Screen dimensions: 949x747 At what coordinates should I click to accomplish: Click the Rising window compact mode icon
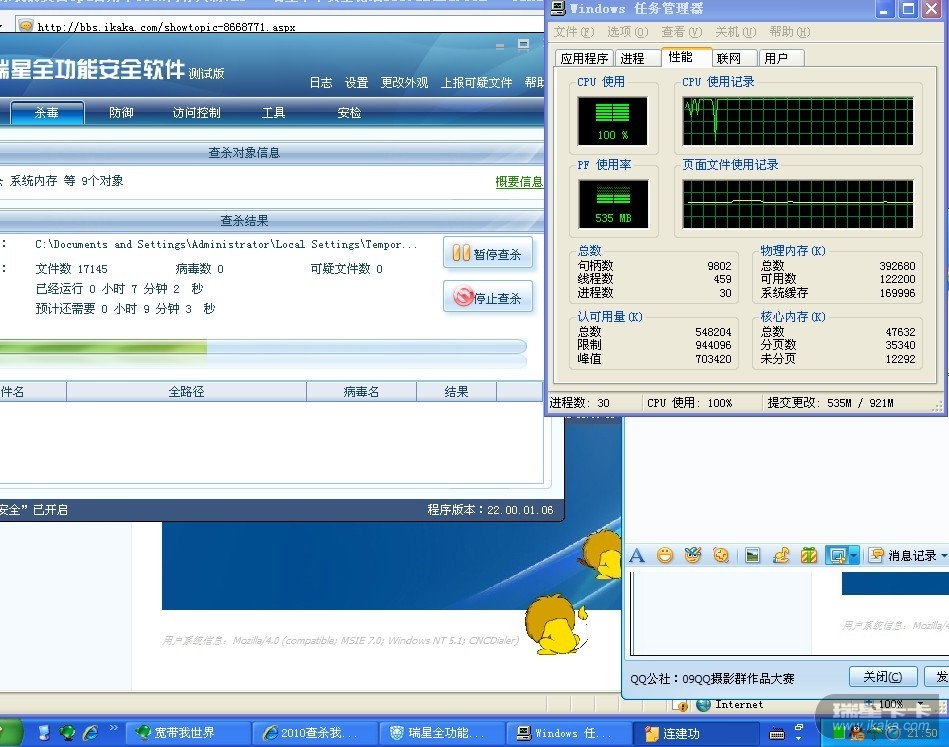click(x=524, y=44)
